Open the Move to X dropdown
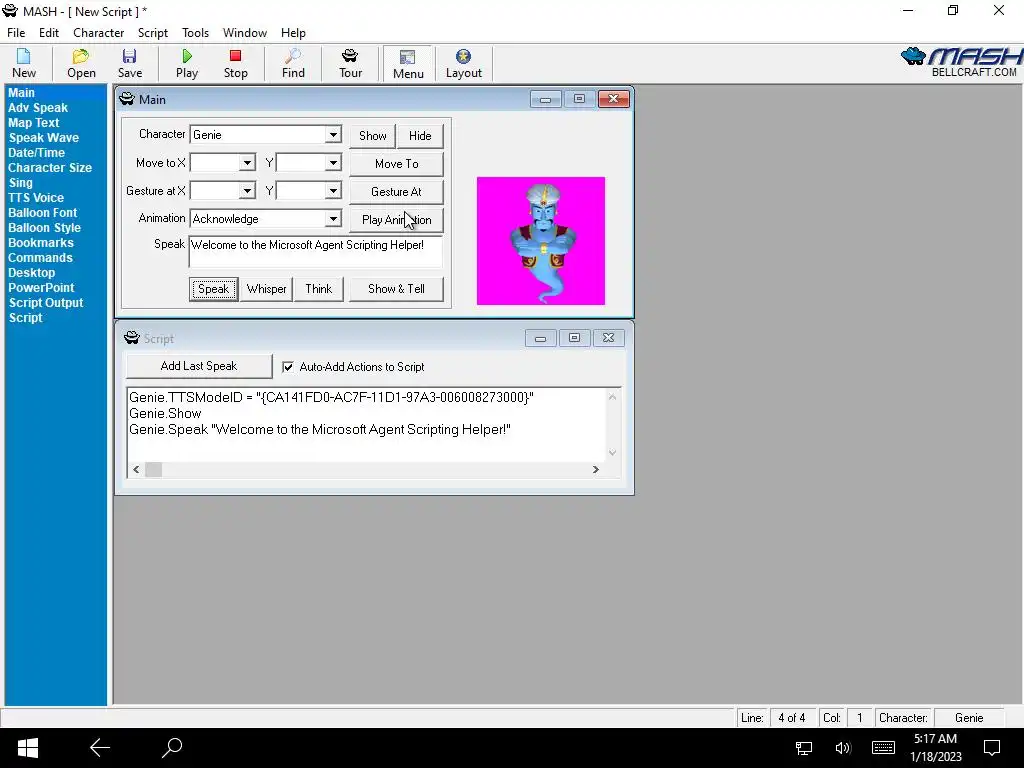 tap(247, 163)
